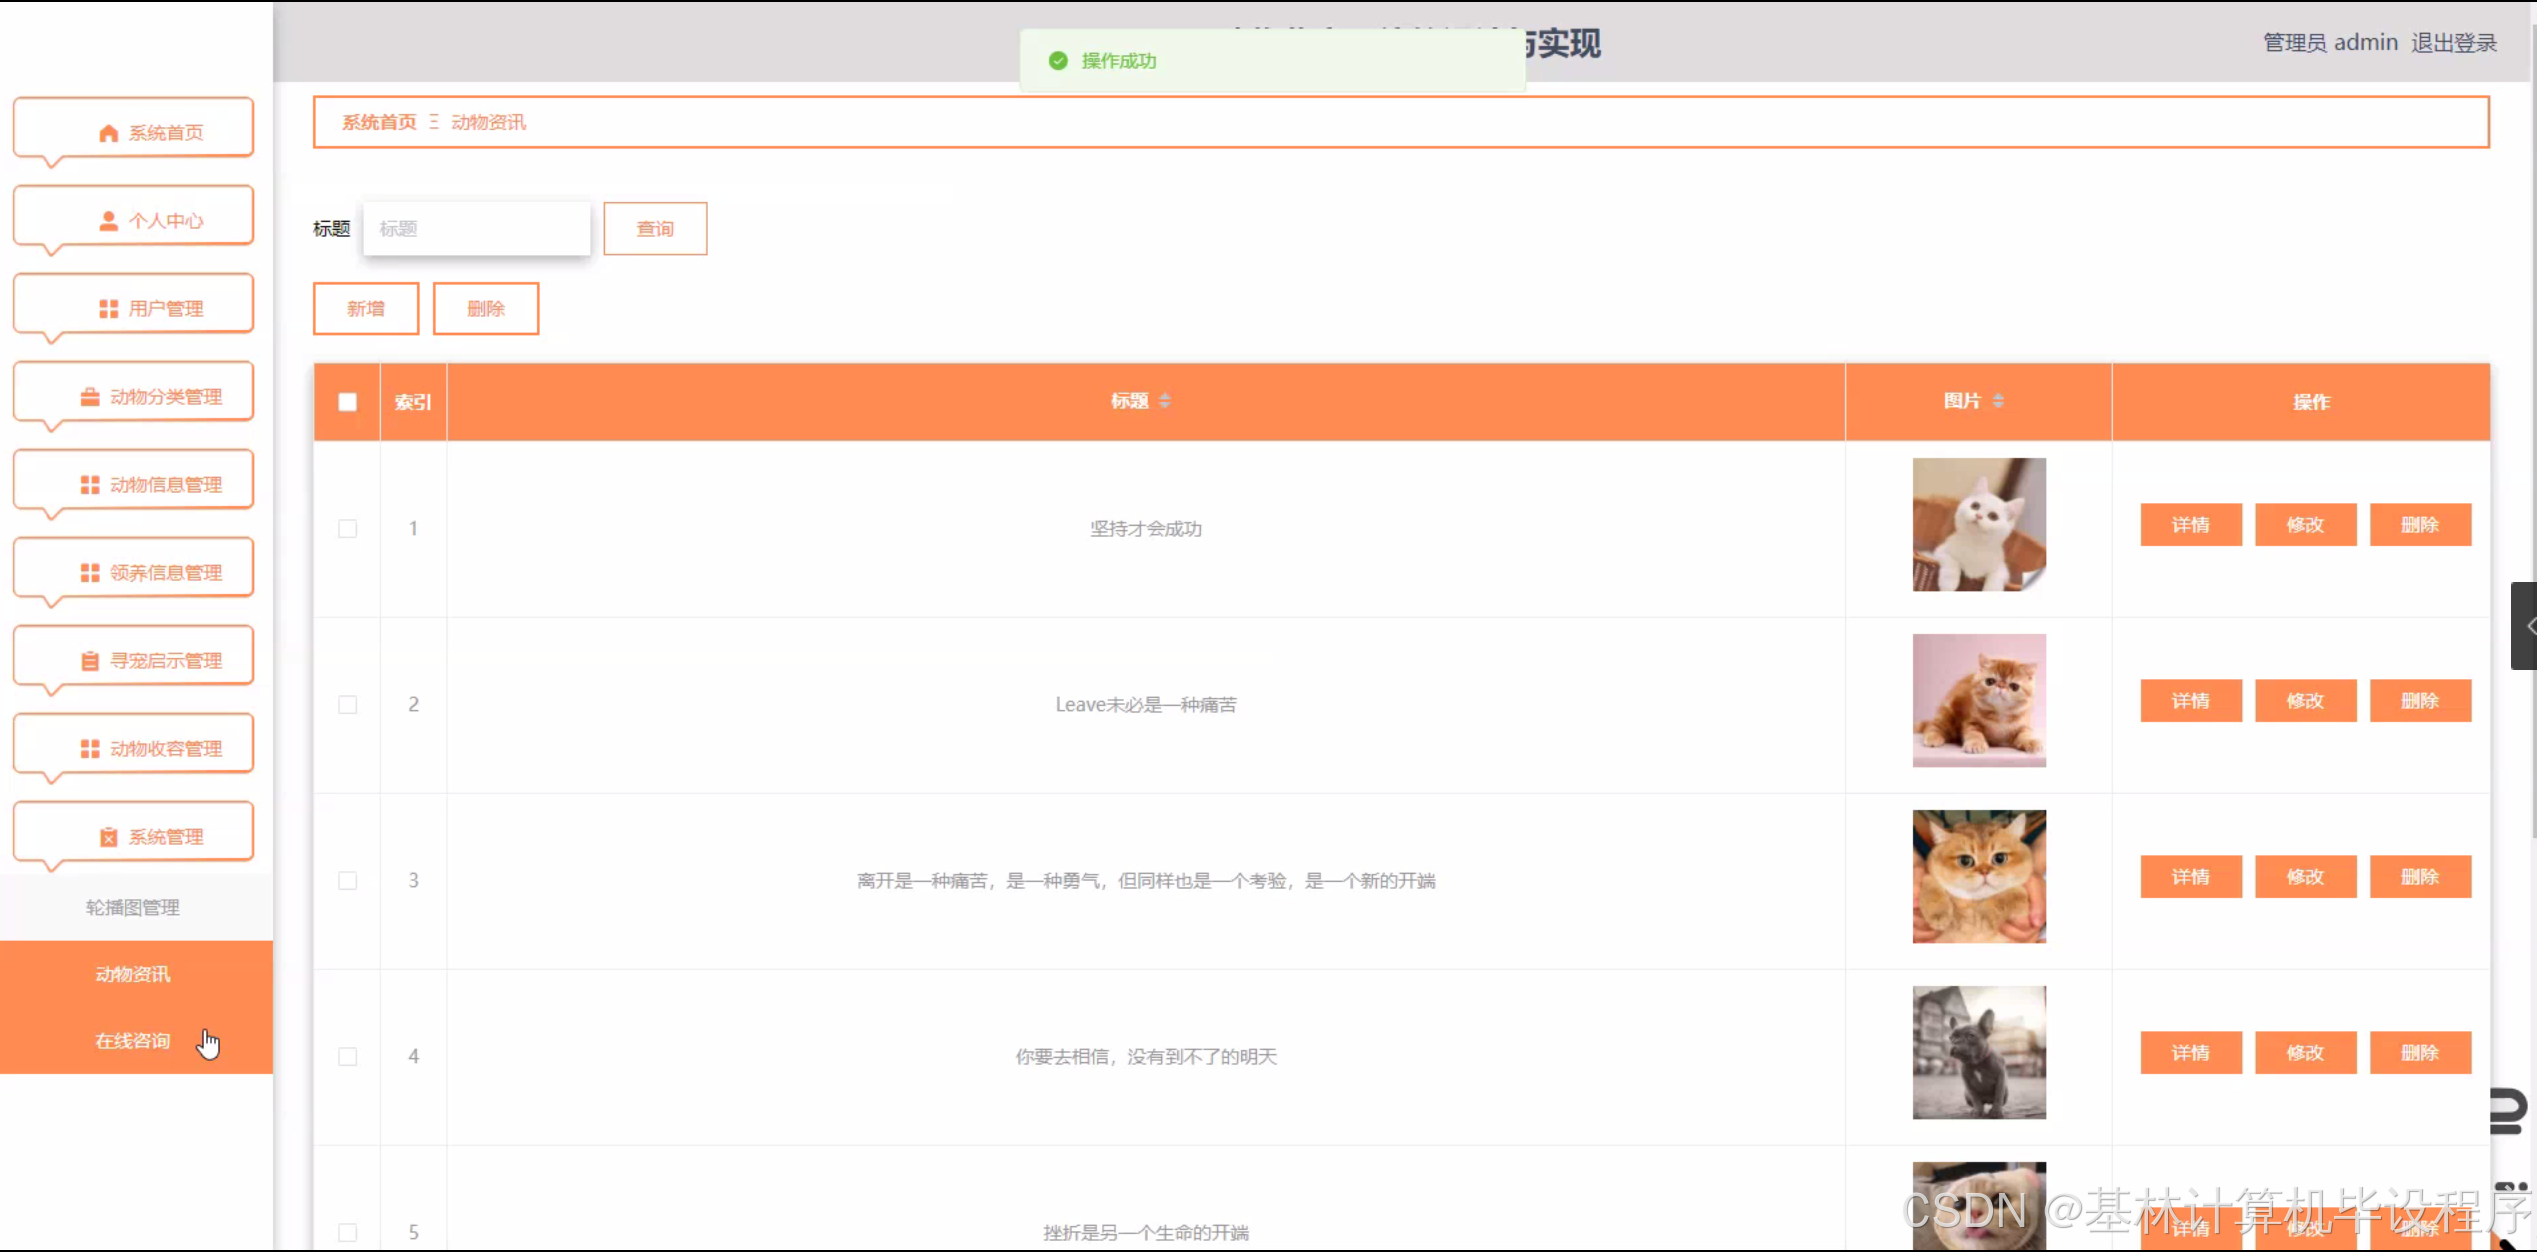Click the grid icon beside 动物信息管理
The image size is (2537, 1252).
(x=90, y=485)
